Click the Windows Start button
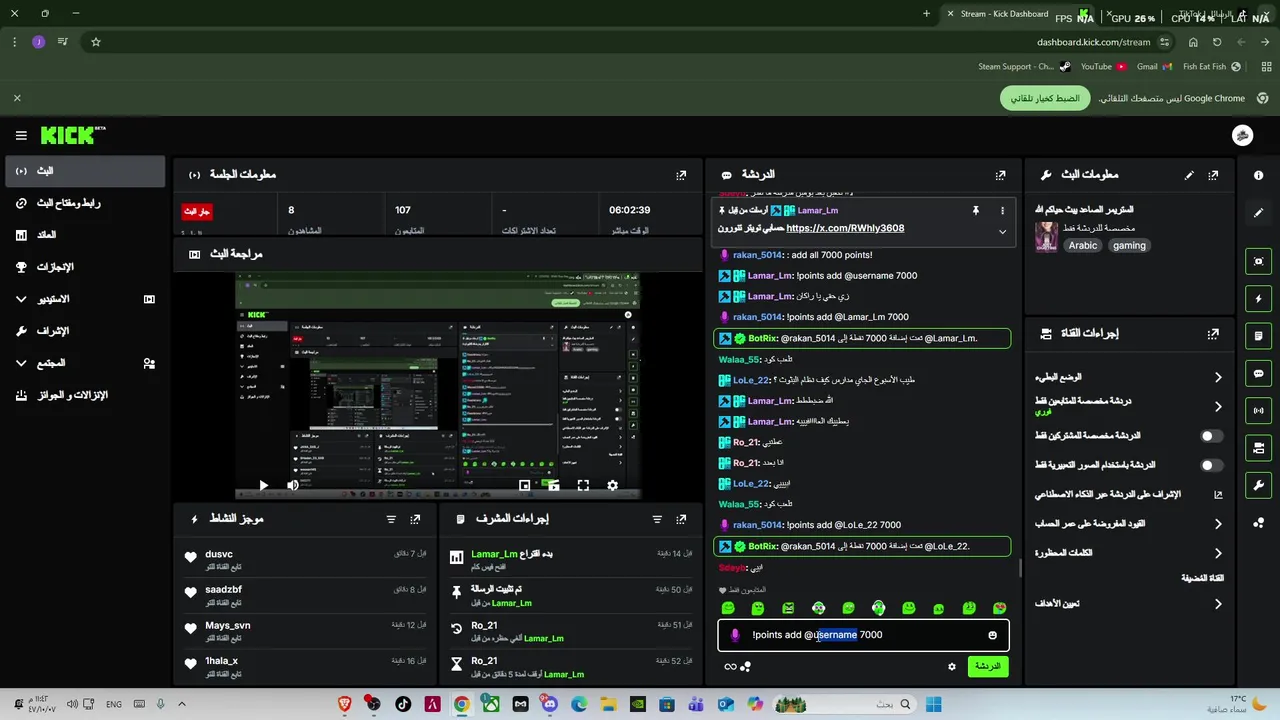Screen dimensions: 1280x720 (x=933, y=704)
